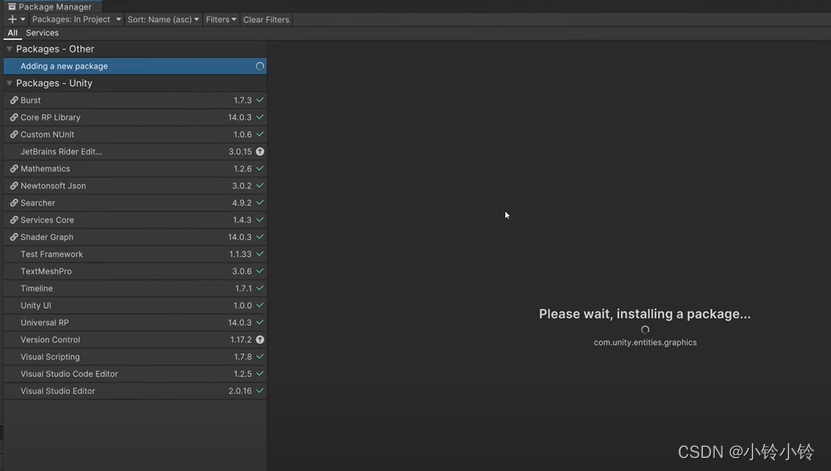Image resolution: width=831 pixels, height=471 pixels.
Task: Click the link icon next to Searcher
Action: click(x=14, y=203)
